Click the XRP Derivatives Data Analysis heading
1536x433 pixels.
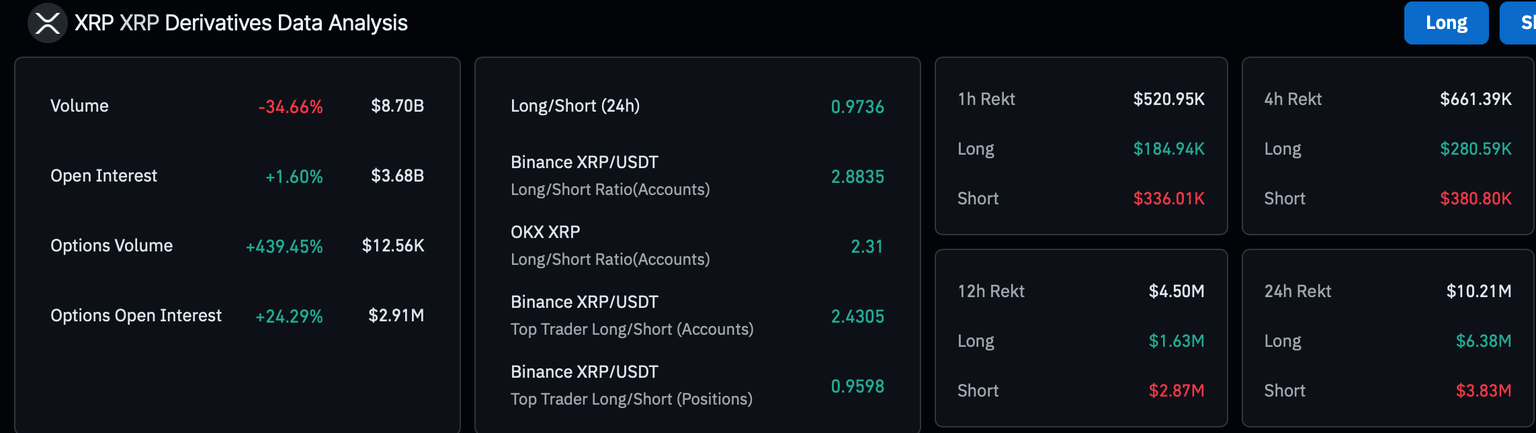[241, 23]
